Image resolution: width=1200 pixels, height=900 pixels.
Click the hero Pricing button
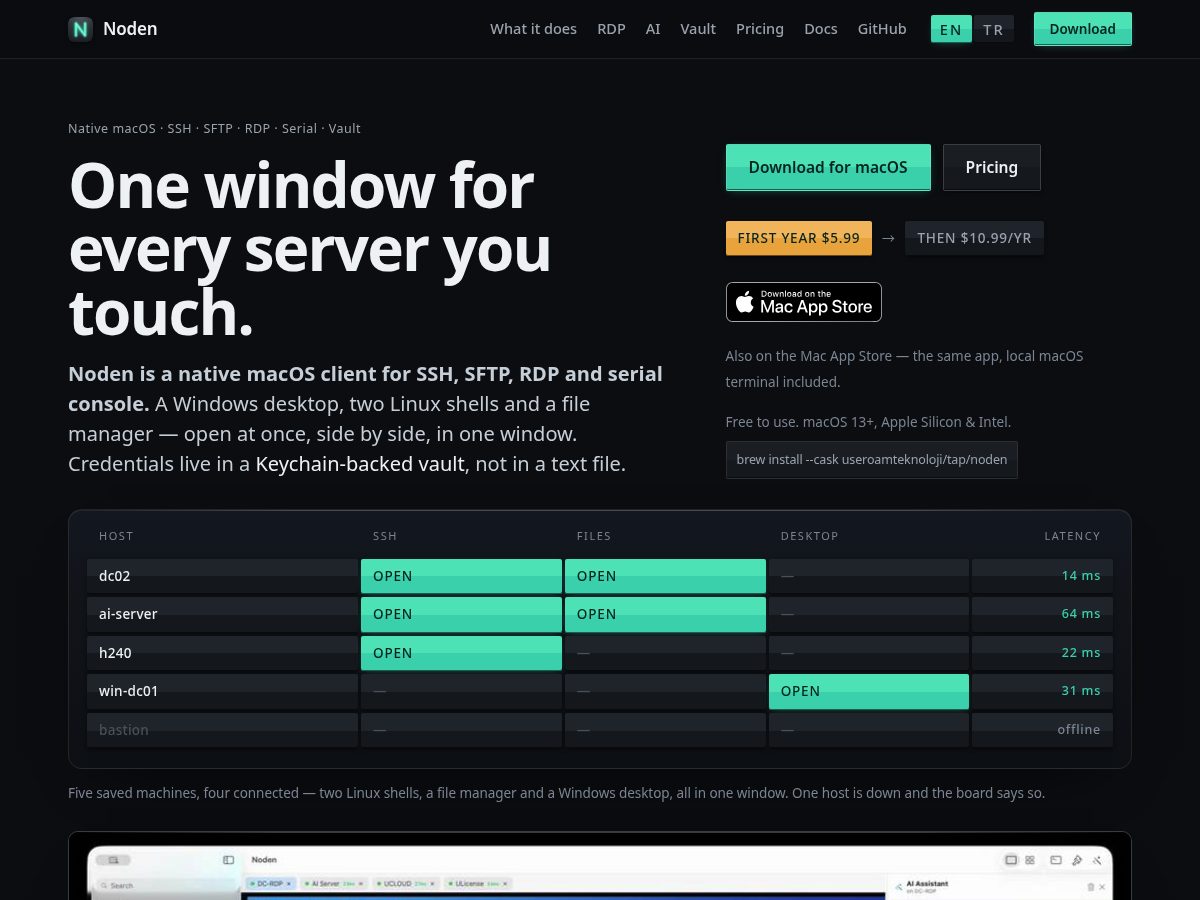click(992, 167)
